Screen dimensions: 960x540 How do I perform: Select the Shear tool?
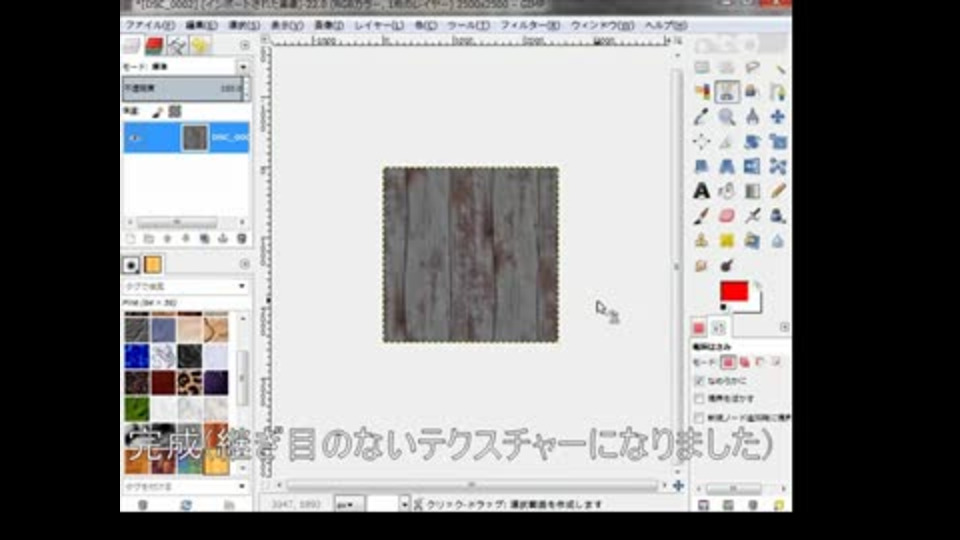point(702,166)
